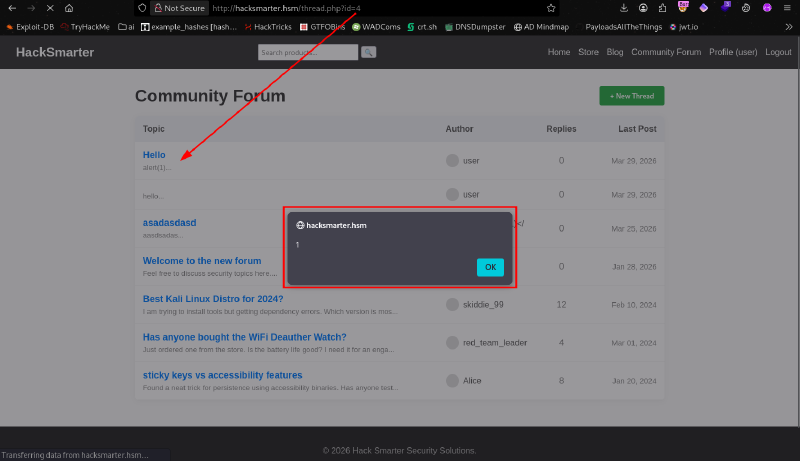
Task: Show more bookmarks chevron
Action: (789, 27)
